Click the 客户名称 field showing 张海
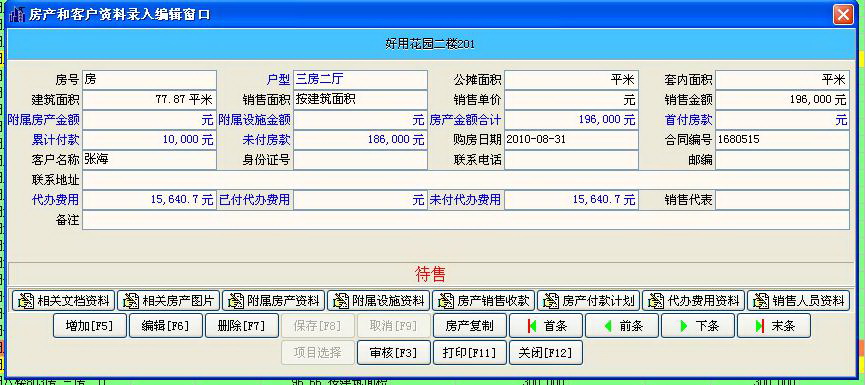Viewport: 865px width, 385px height. pyautogui.click(x=149, y=160)
